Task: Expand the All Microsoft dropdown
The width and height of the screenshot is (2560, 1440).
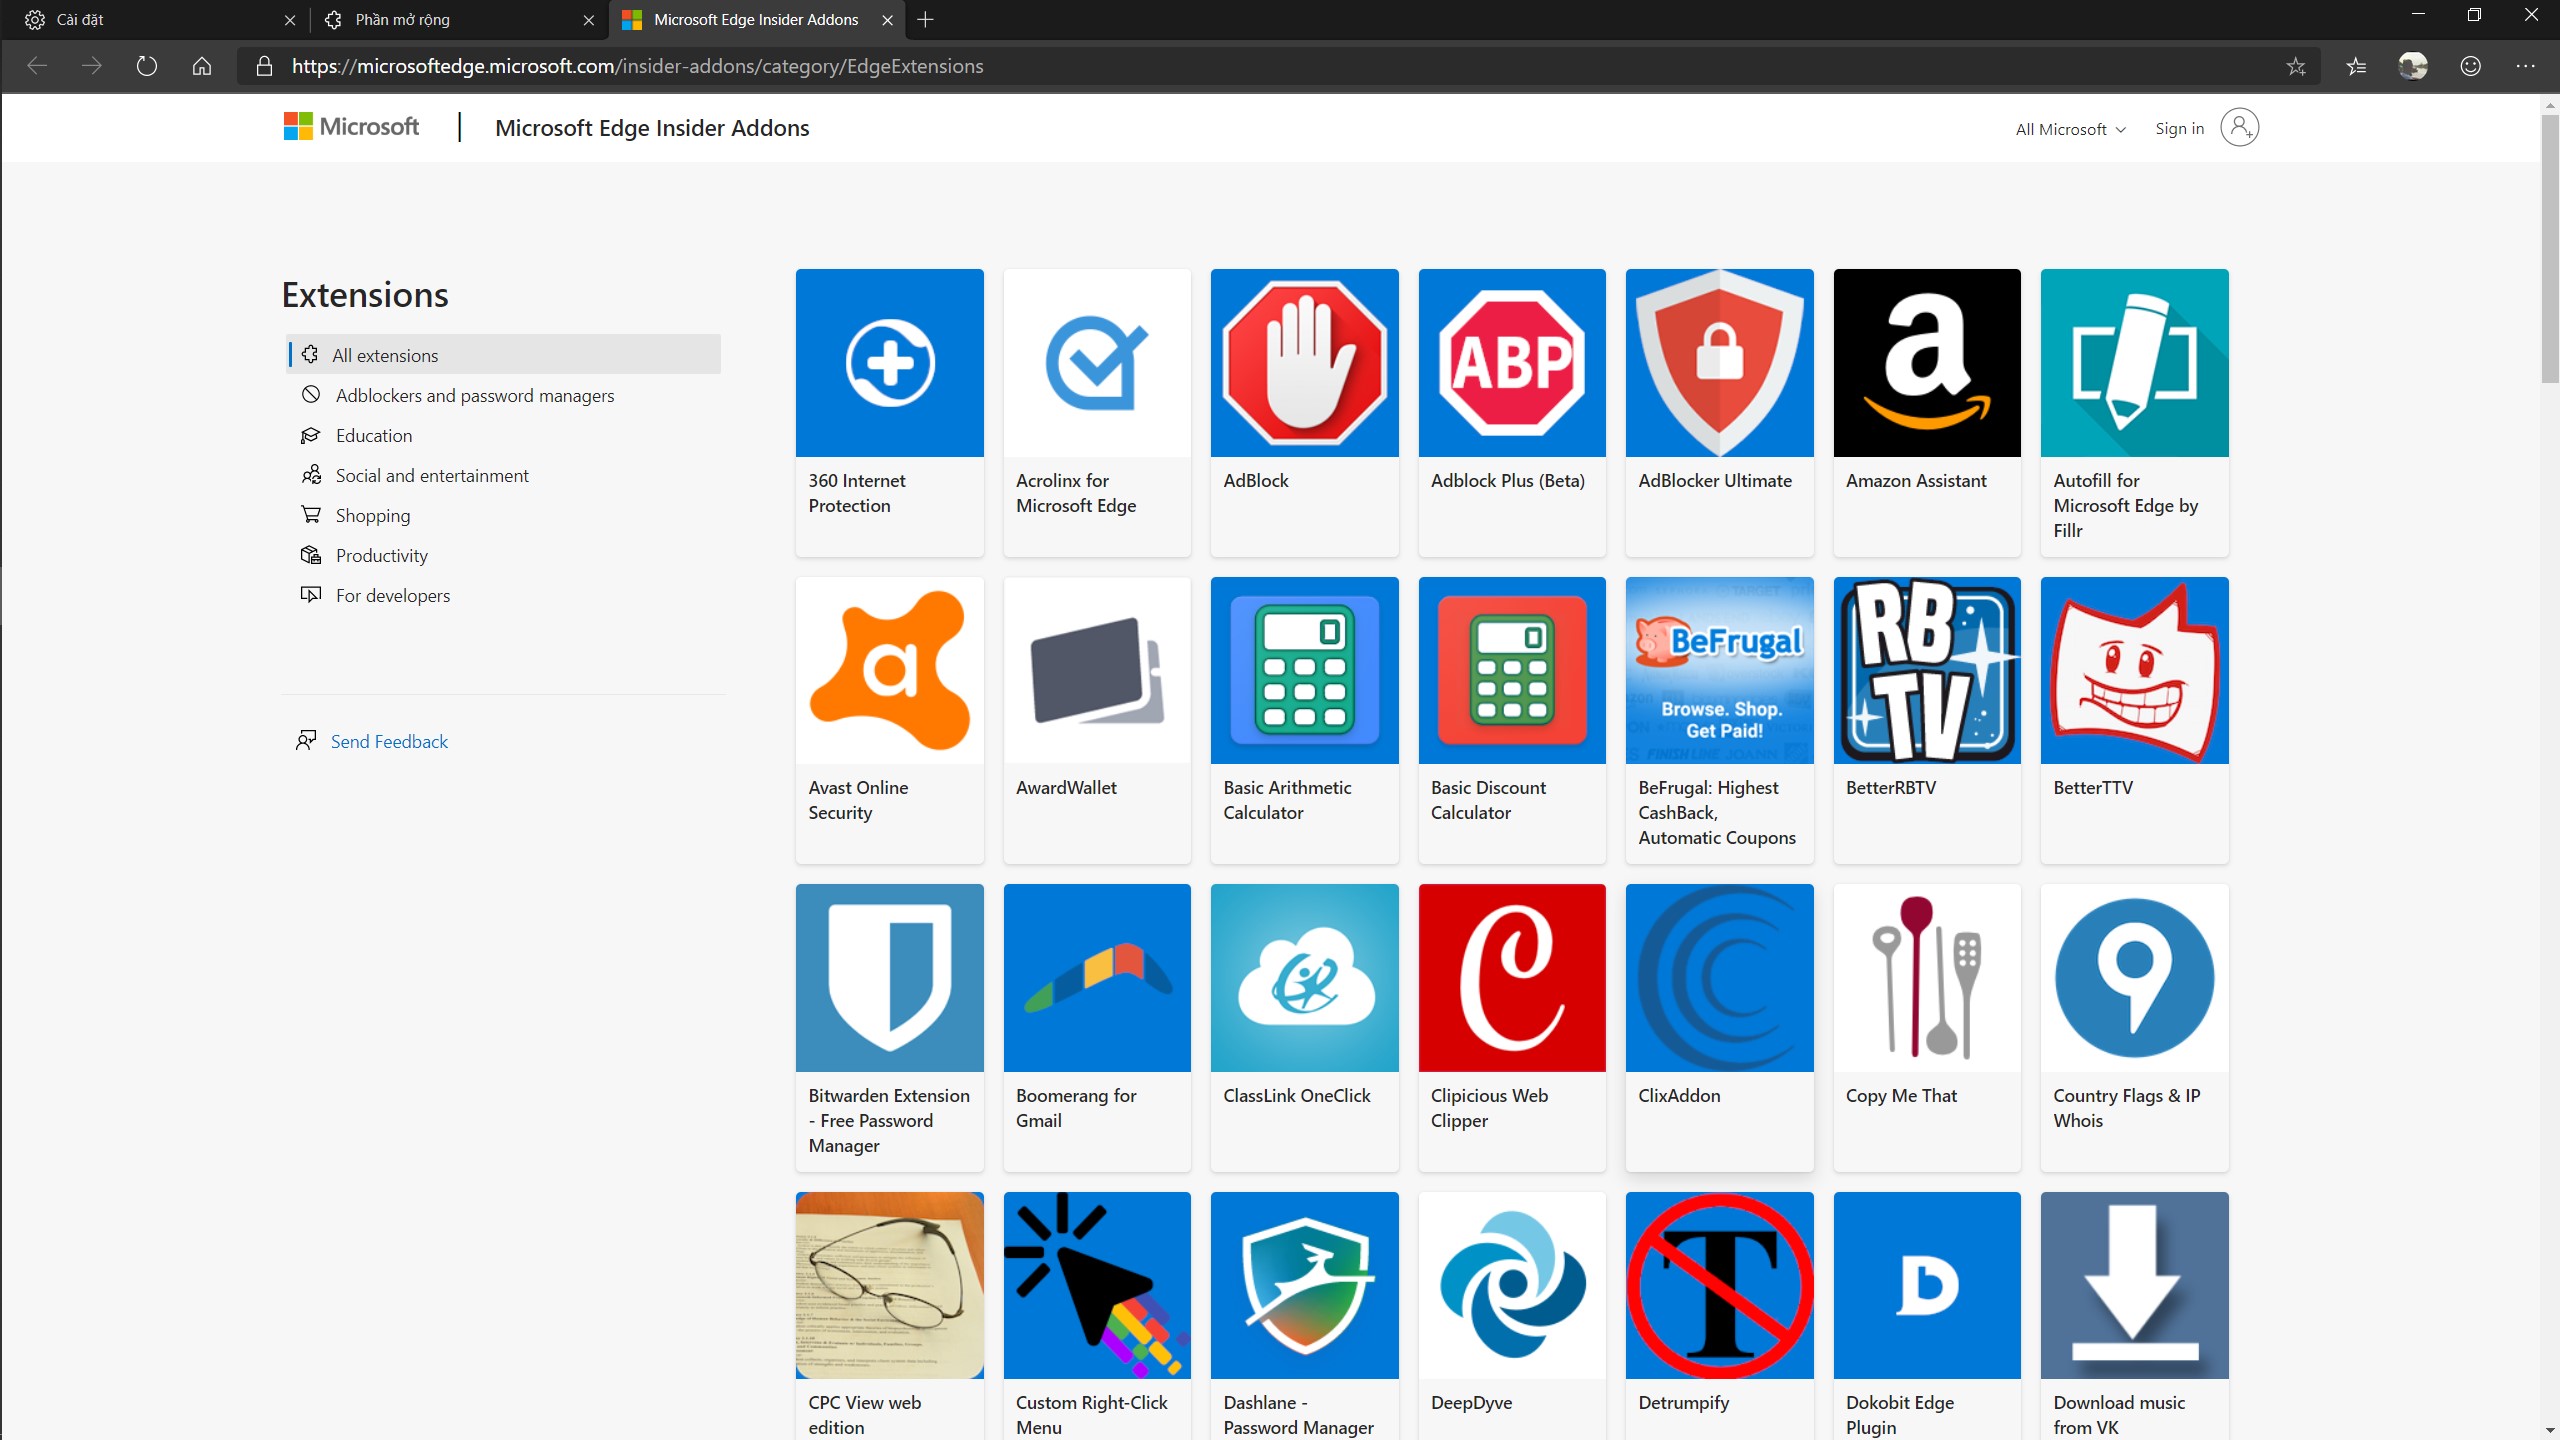Action: (2070, 129)
